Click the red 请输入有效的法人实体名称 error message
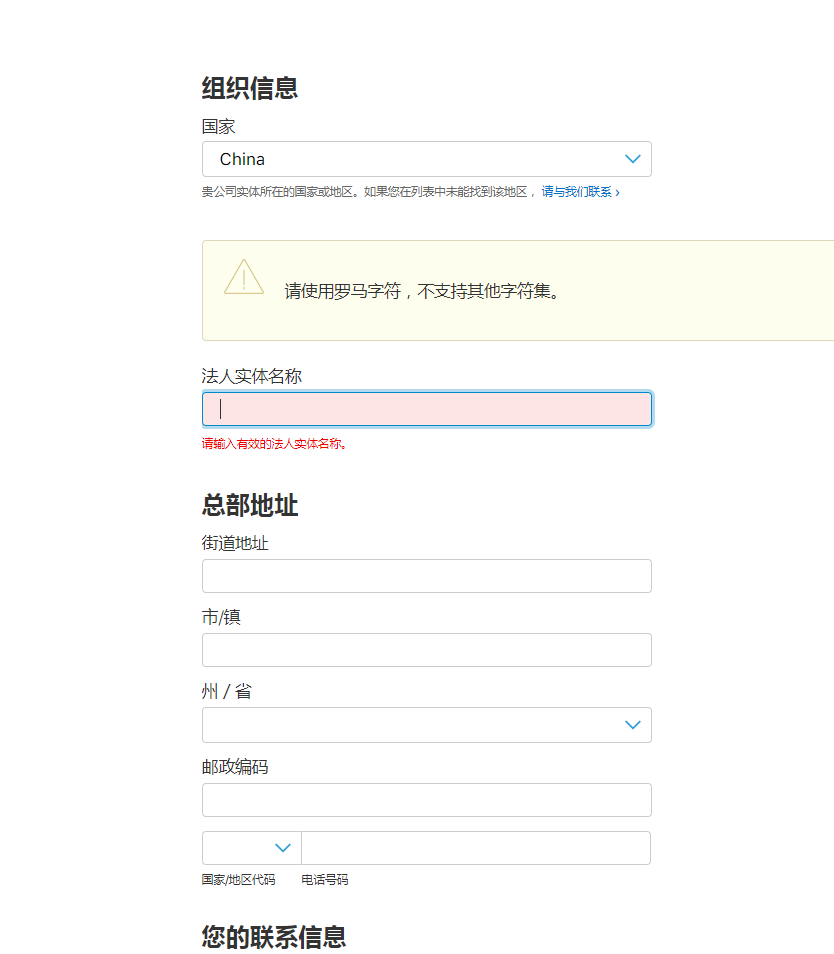Viewport: 834px width, 954px height. tap(275, 444)
